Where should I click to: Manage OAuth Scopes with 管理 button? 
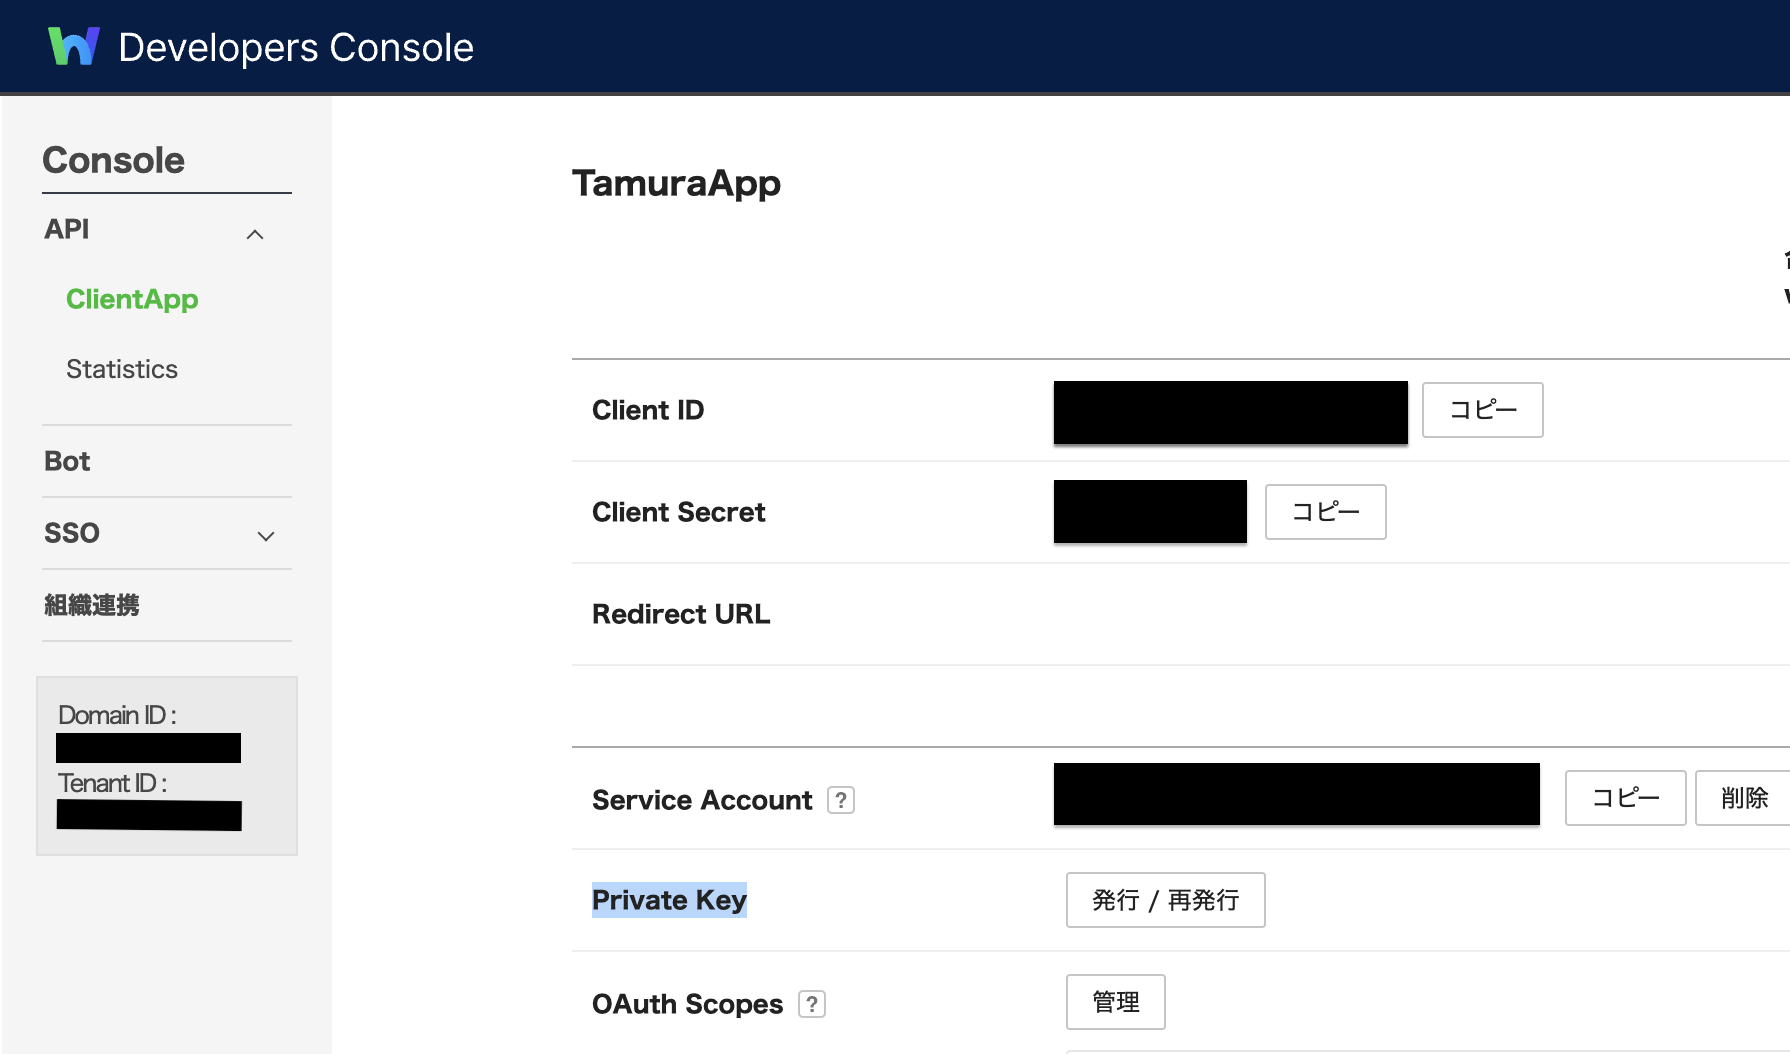tap(1116, 1002)
